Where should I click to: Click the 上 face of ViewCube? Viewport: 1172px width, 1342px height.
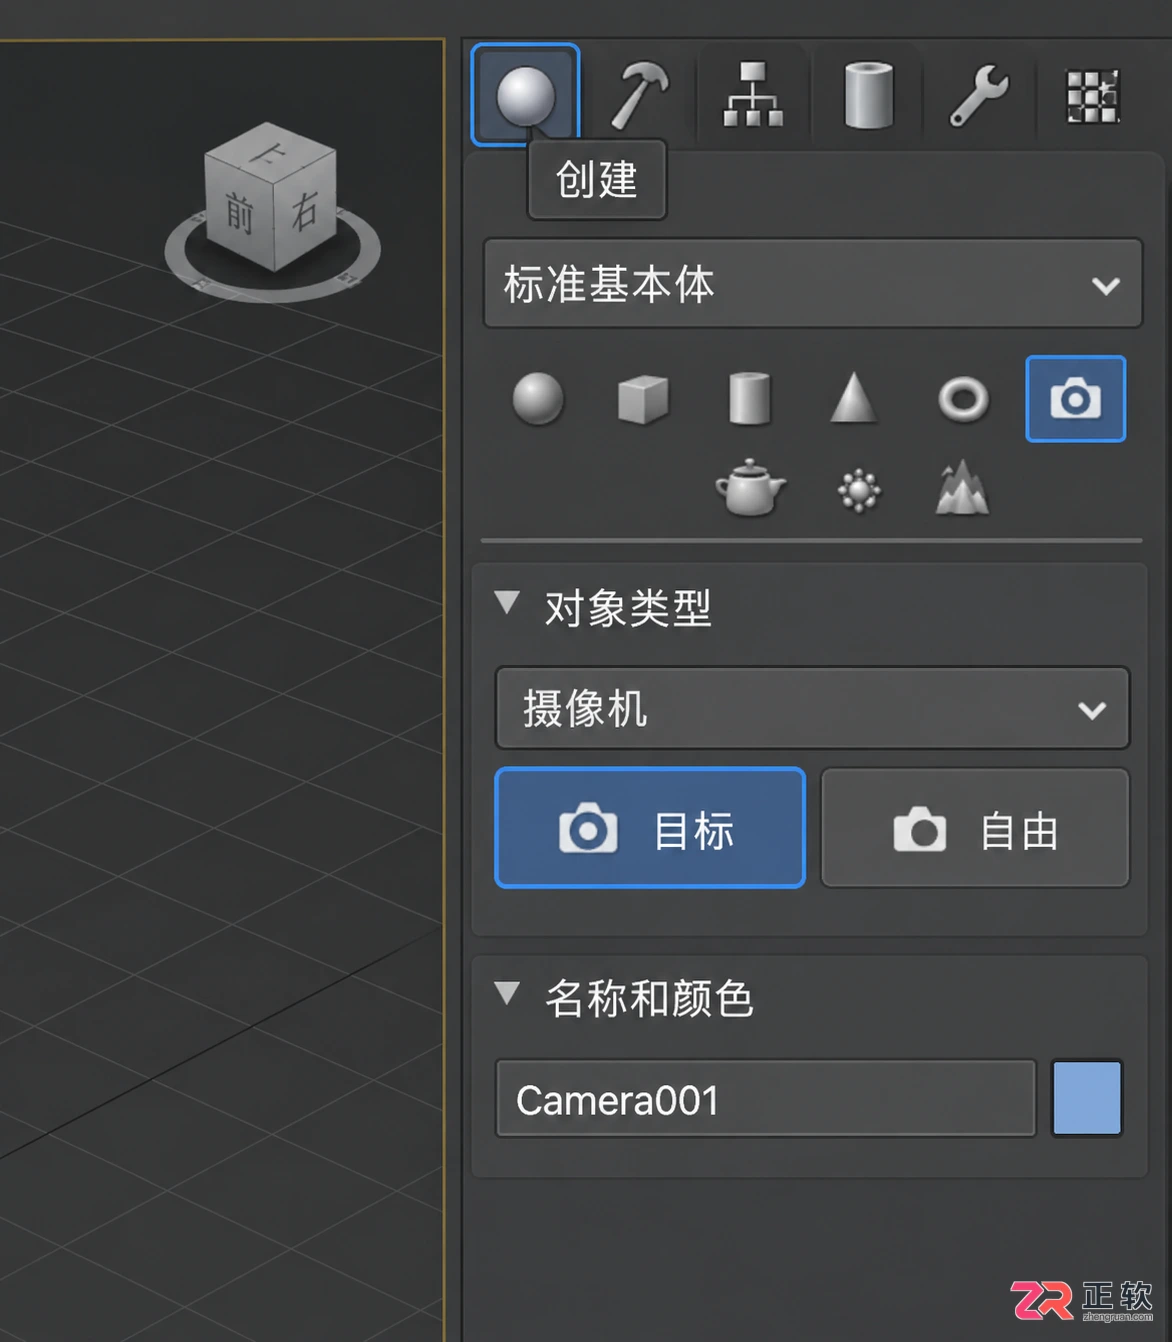(x=269, y=153)
